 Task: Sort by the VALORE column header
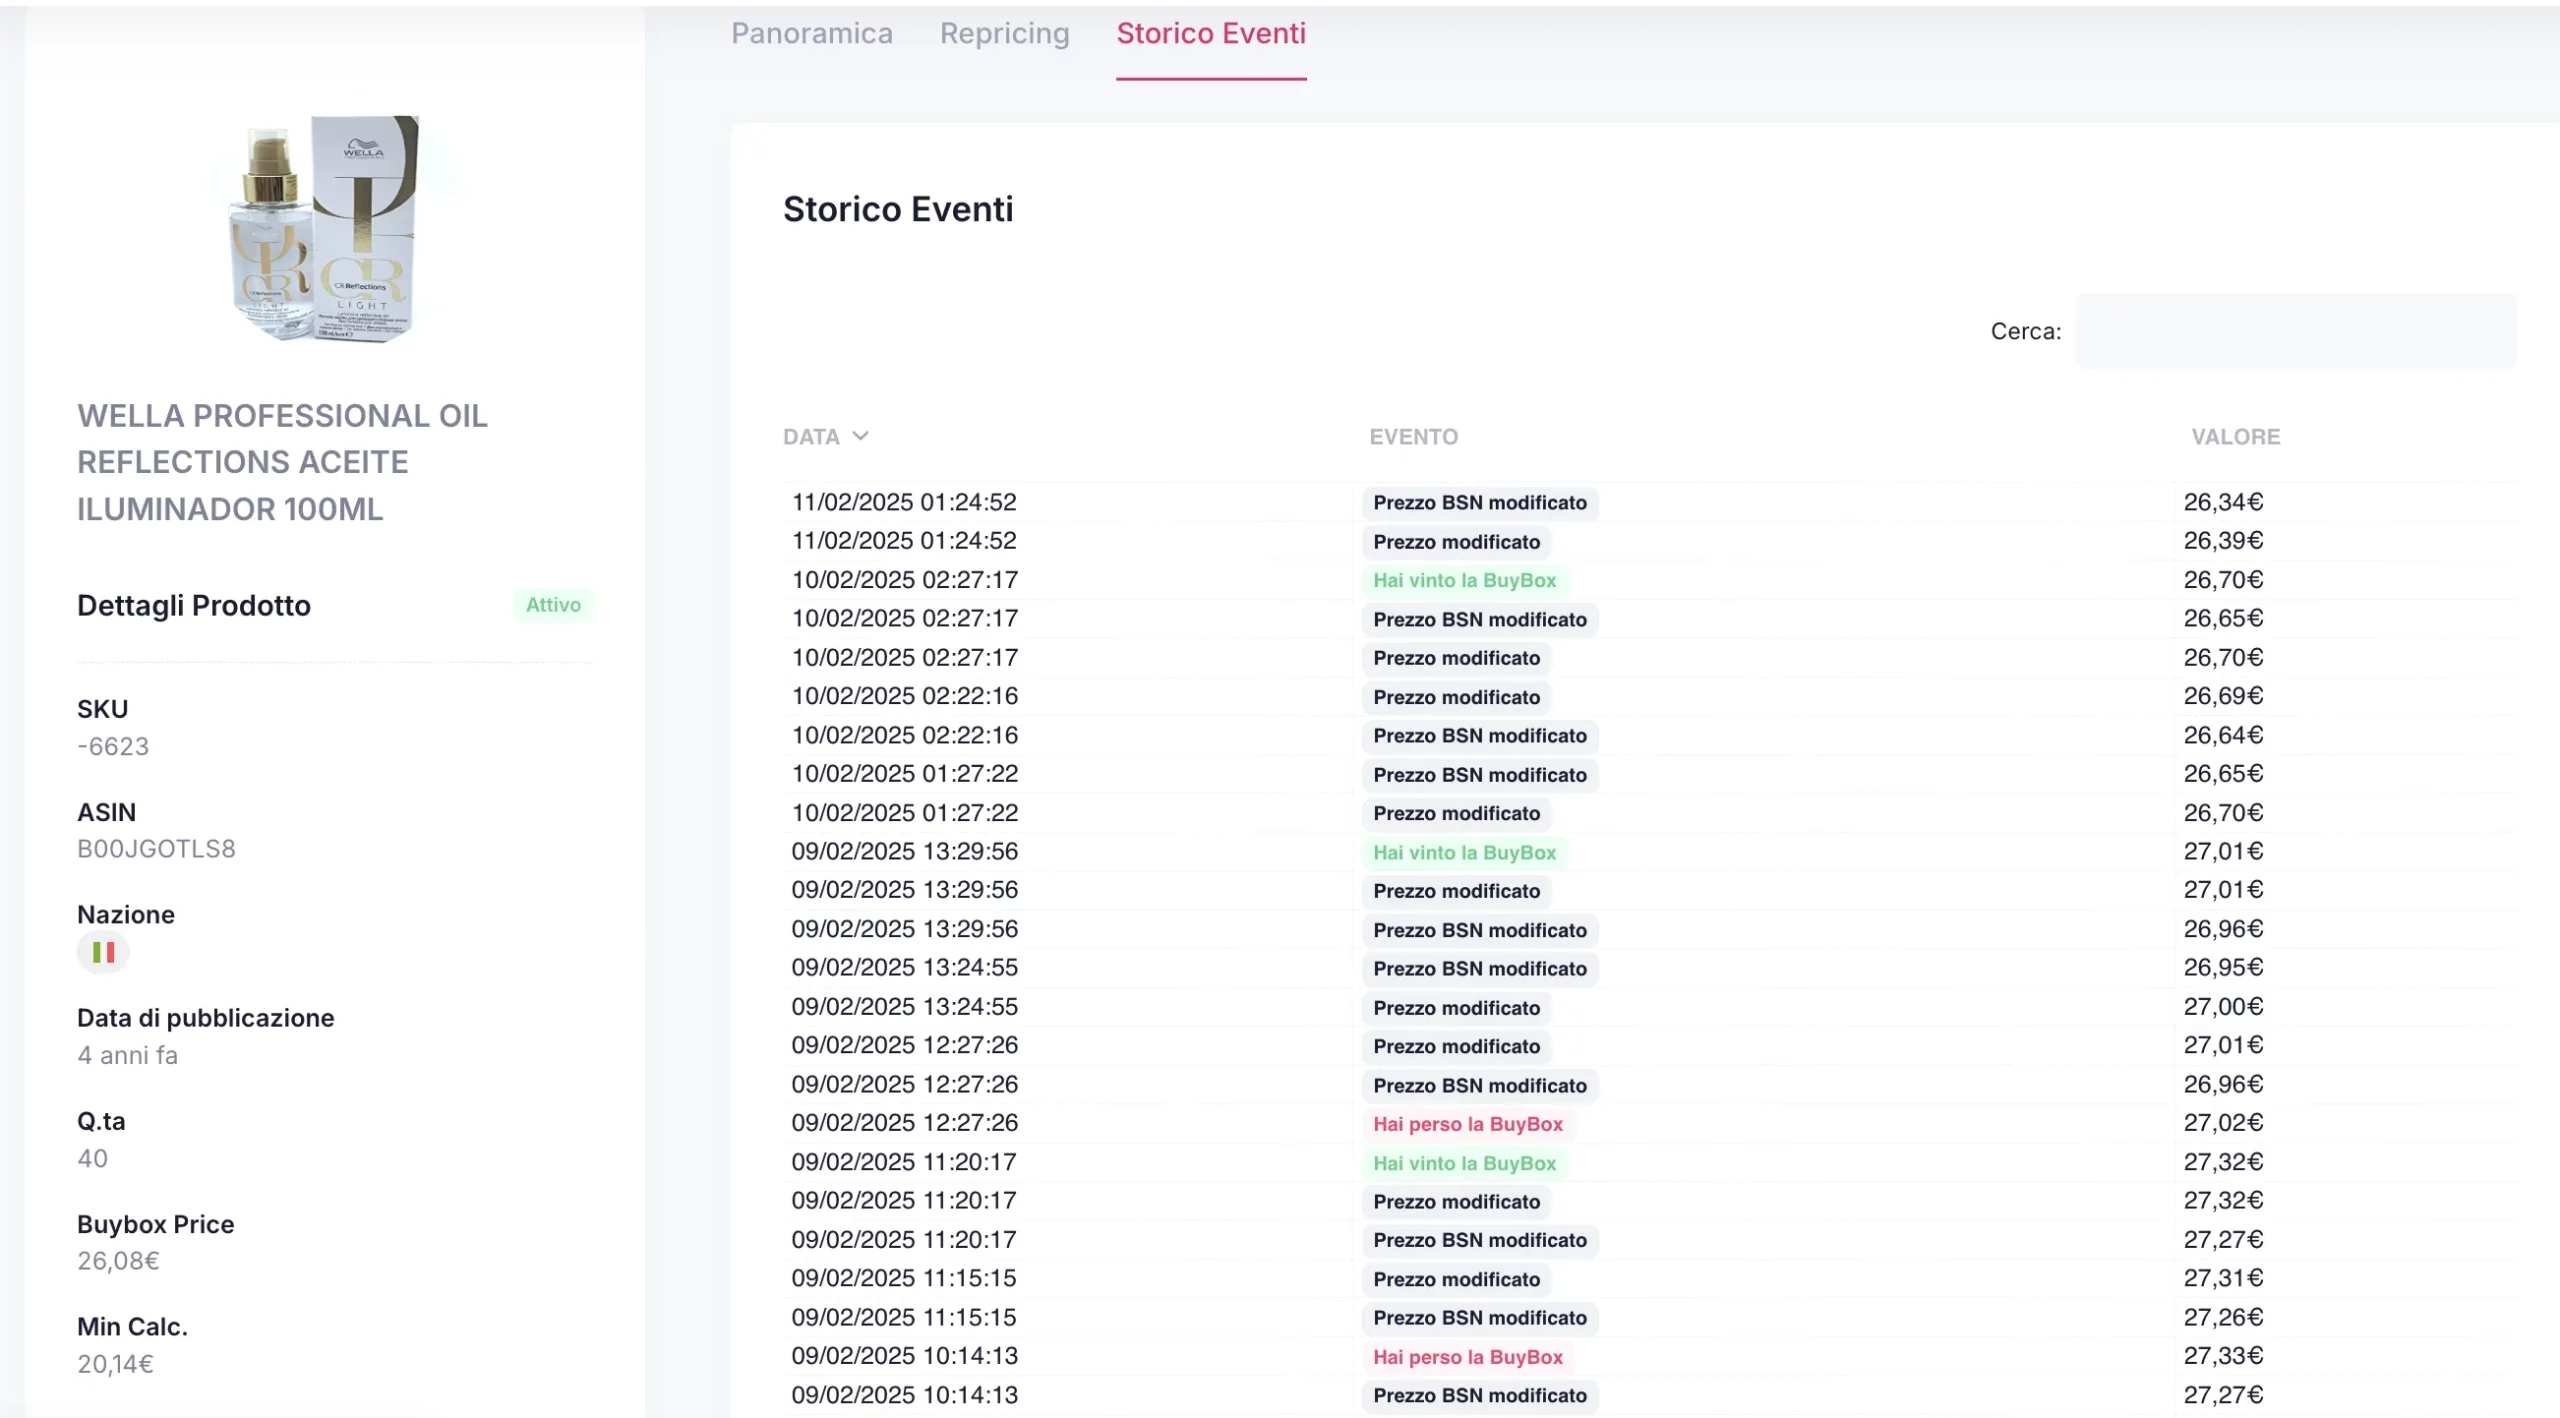[x=2235, y=437]
